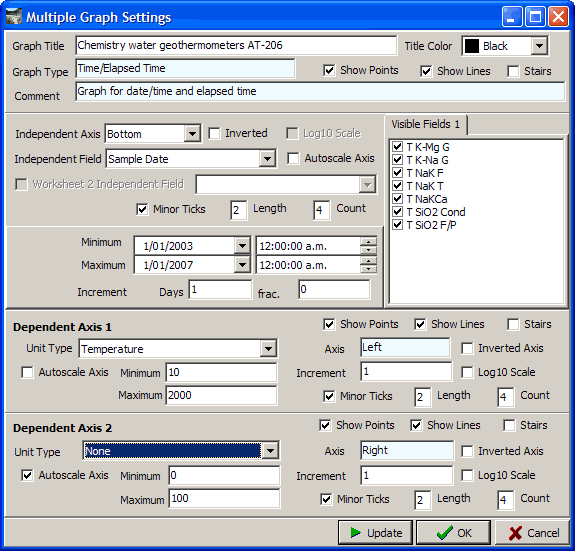
Task: Click the green arrow Update button
Action: pyautogui.click(x=376, y=532)
